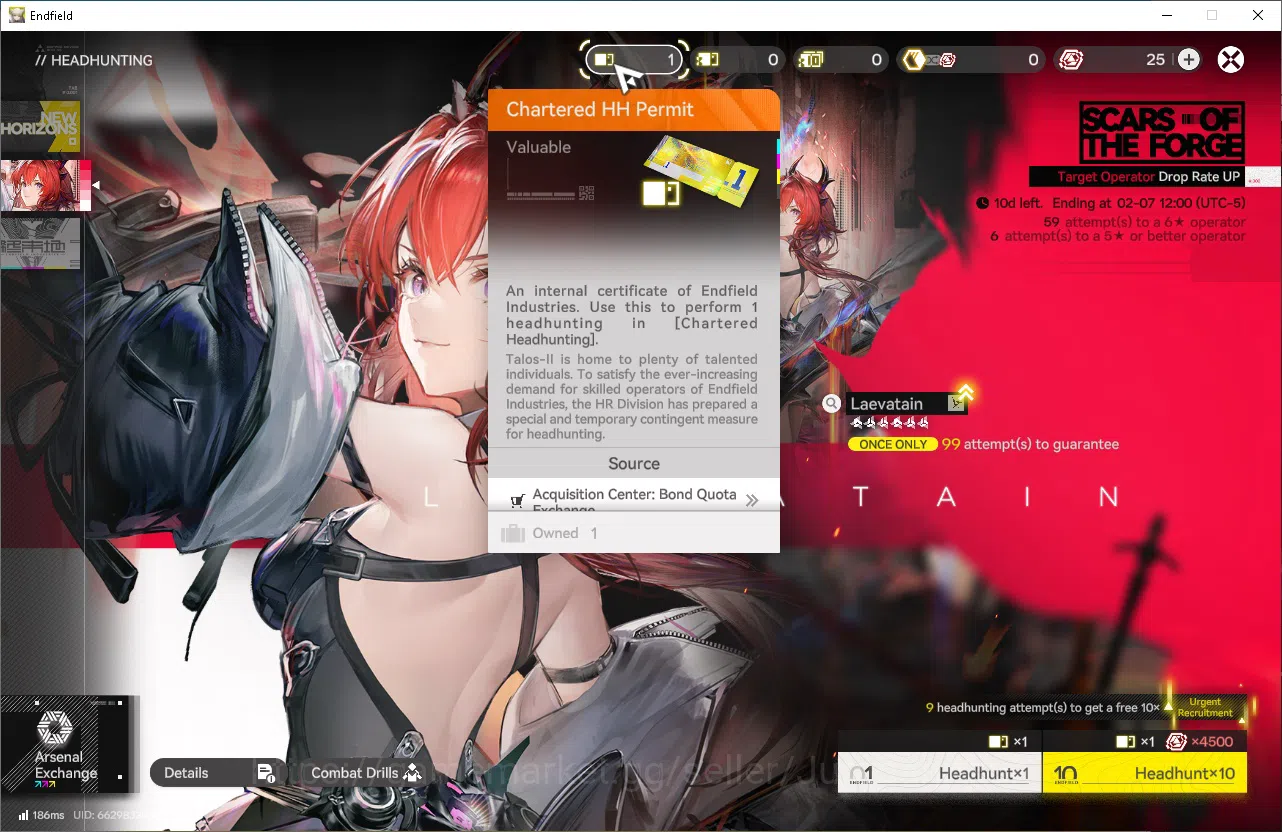
Task: Select New Horizons banner thumbnail
Action: (40, 125)
